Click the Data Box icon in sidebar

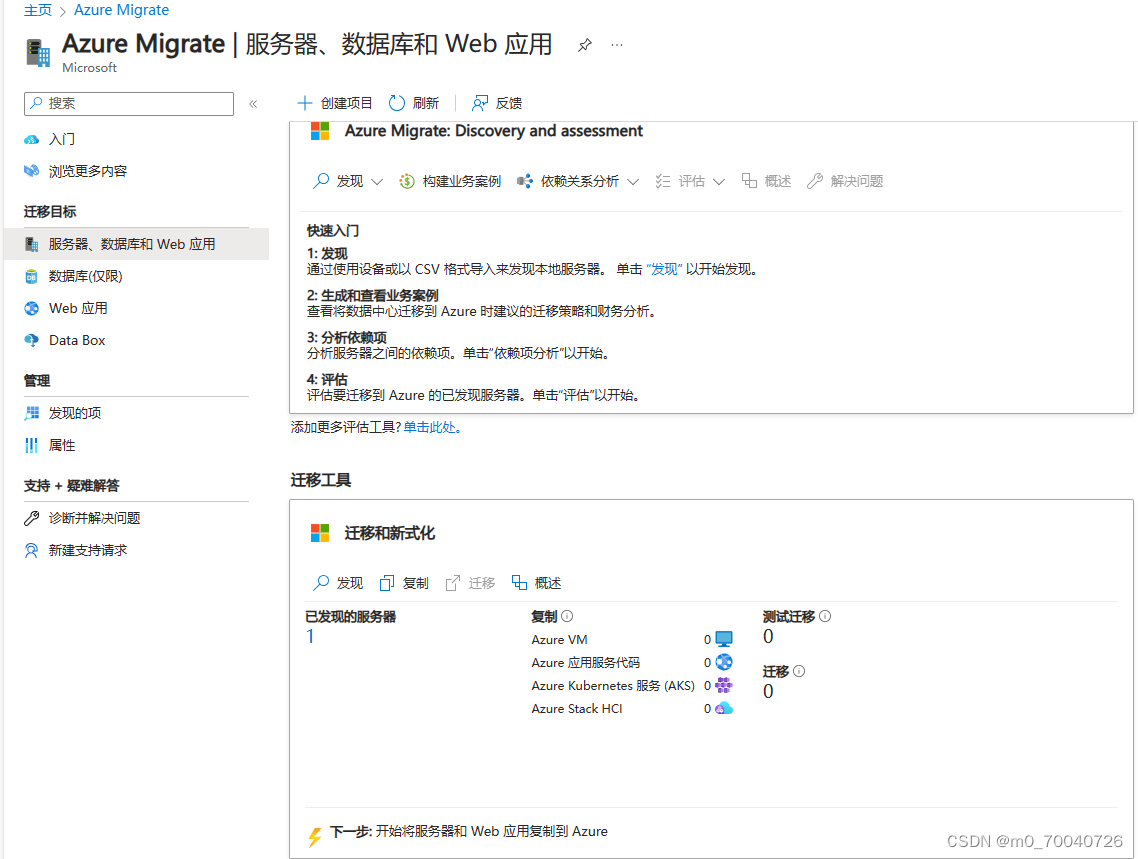pos(31,340)
